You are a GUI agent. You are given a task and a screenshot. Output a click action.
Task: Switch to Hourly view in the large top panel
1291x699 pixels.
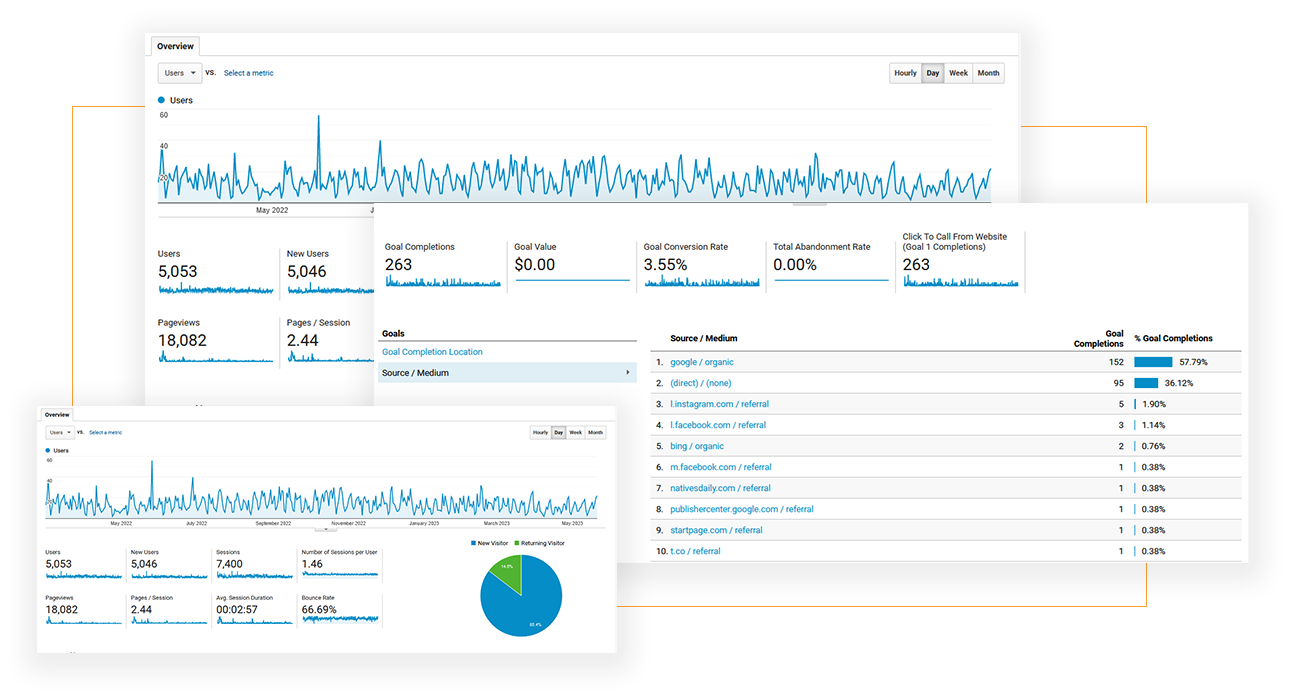tap(905, 73)
